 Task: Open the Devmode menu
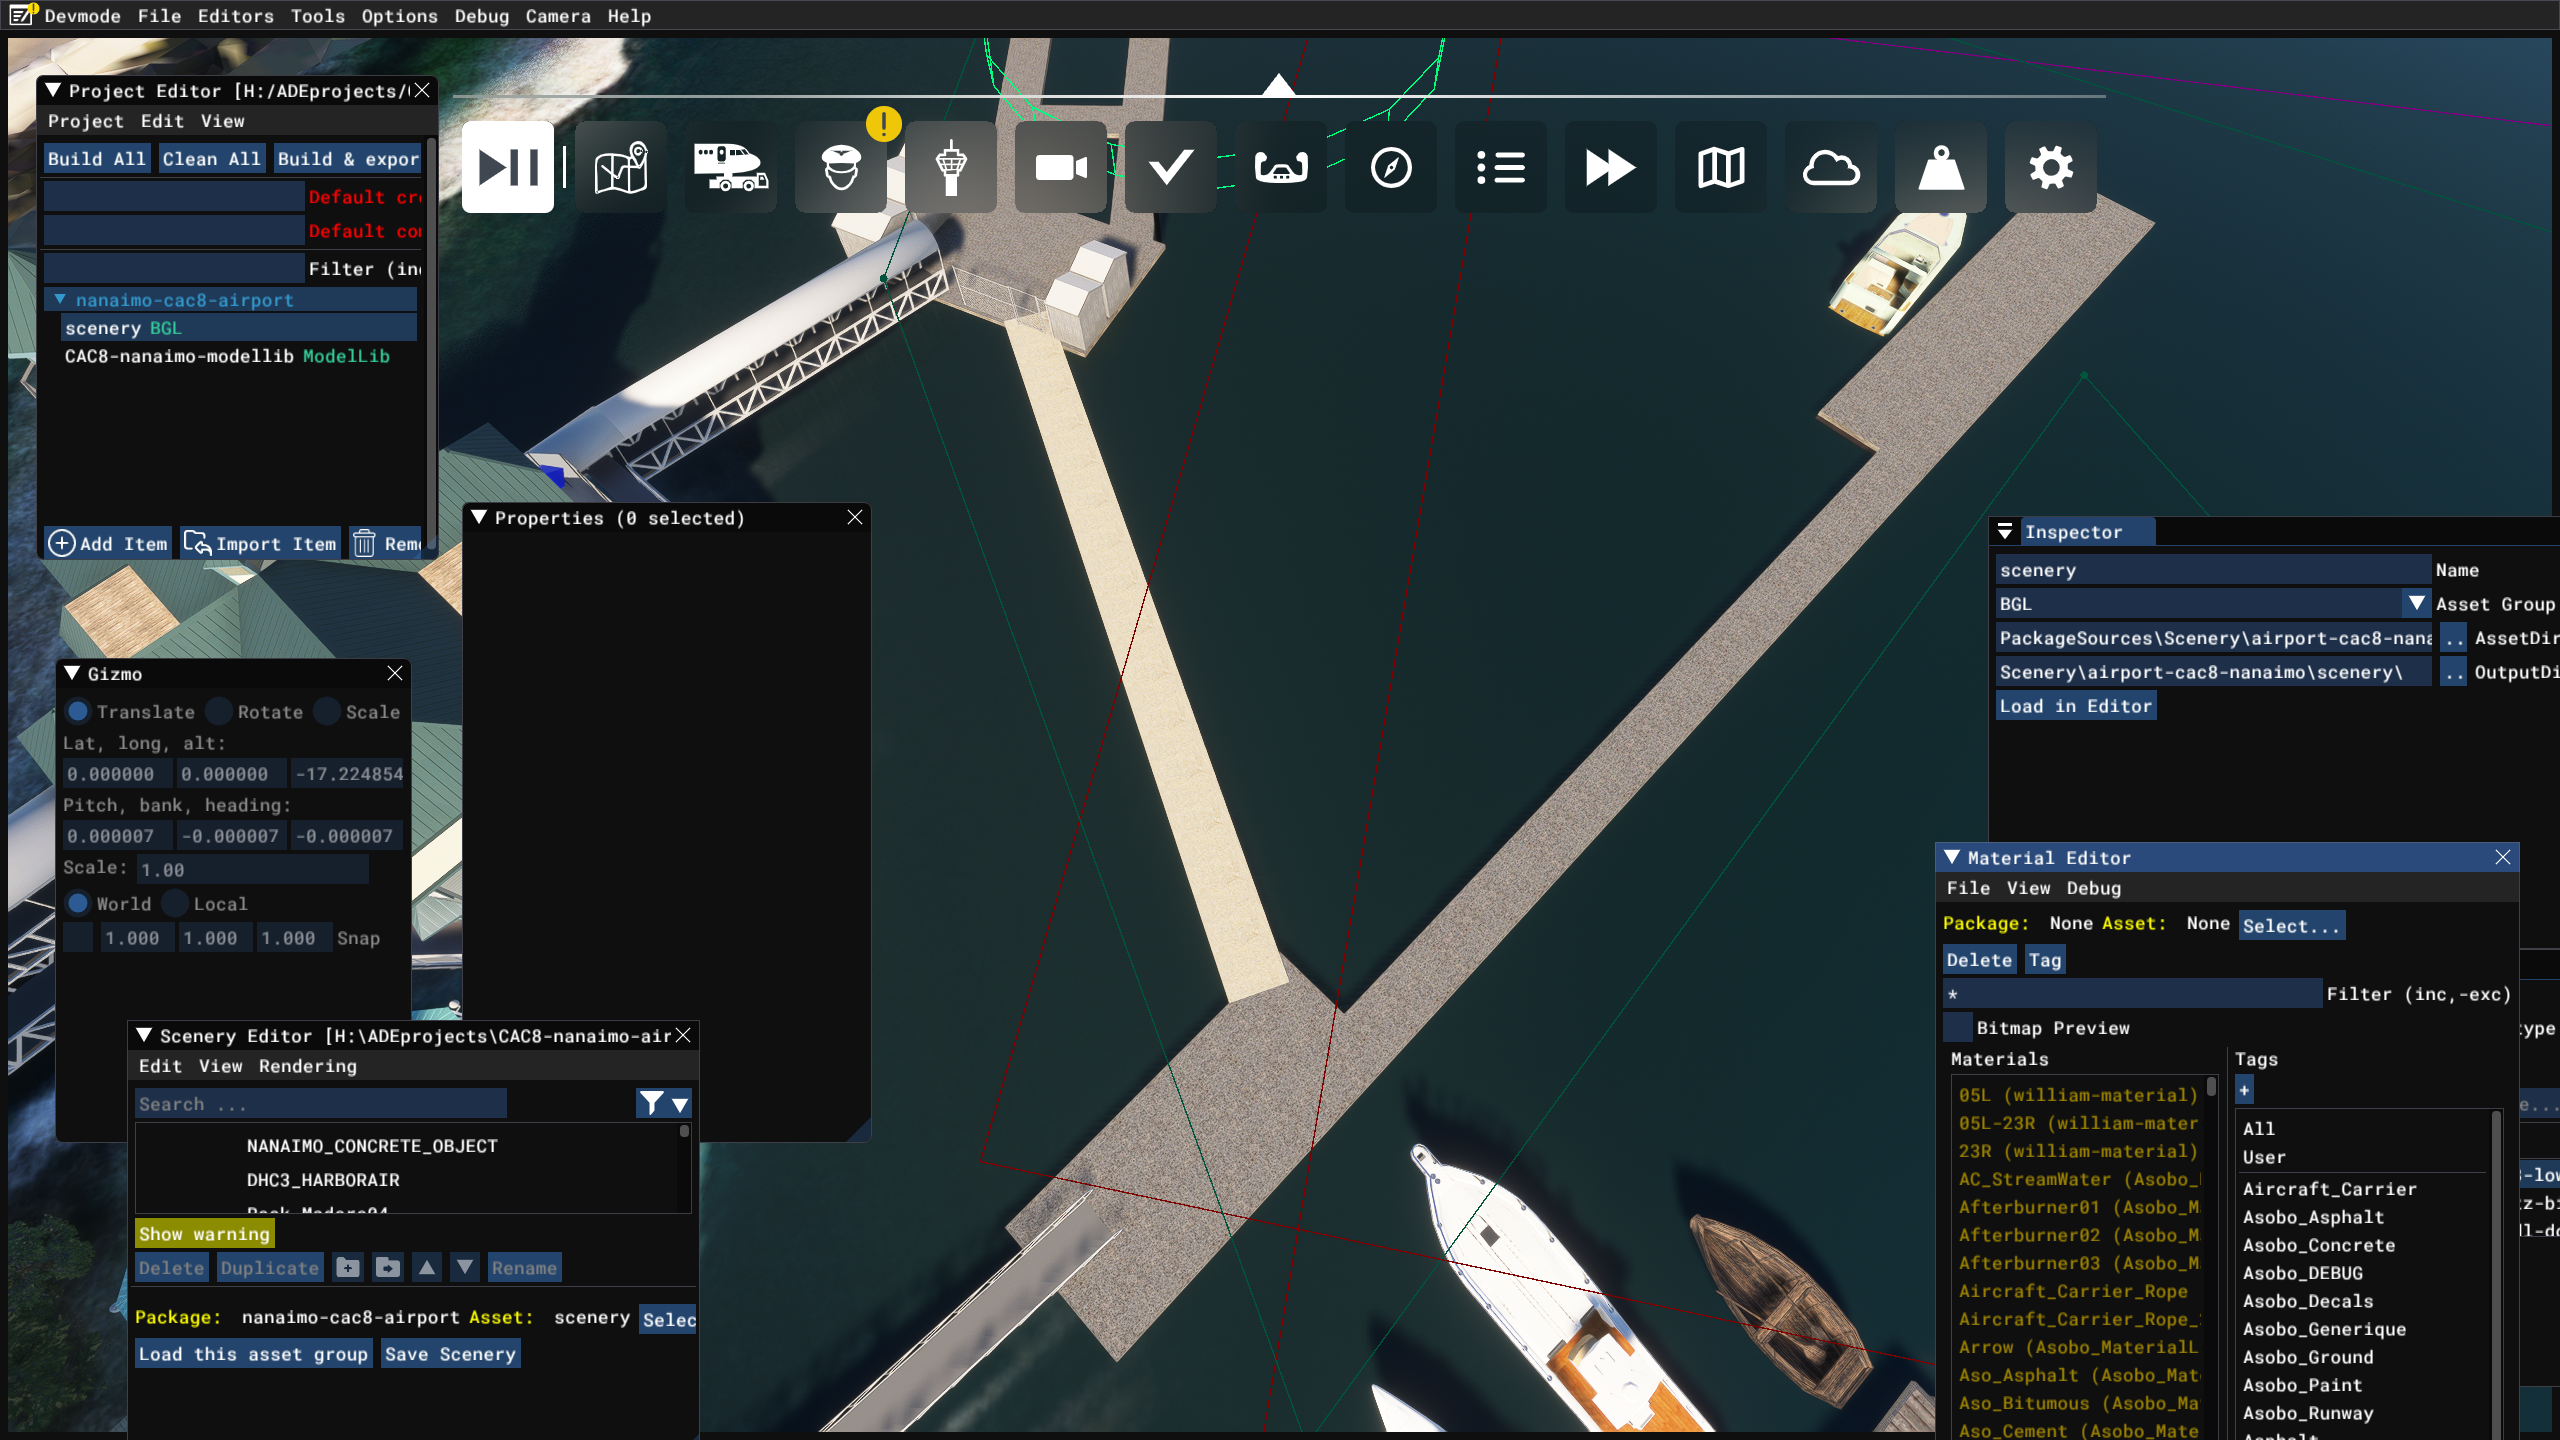click(82, 16)
